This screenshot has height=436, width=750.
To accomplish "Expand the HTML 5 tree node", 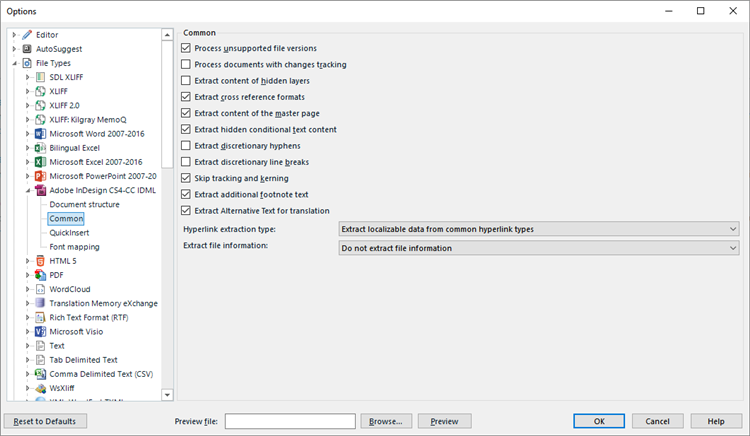I will (28, 261).
